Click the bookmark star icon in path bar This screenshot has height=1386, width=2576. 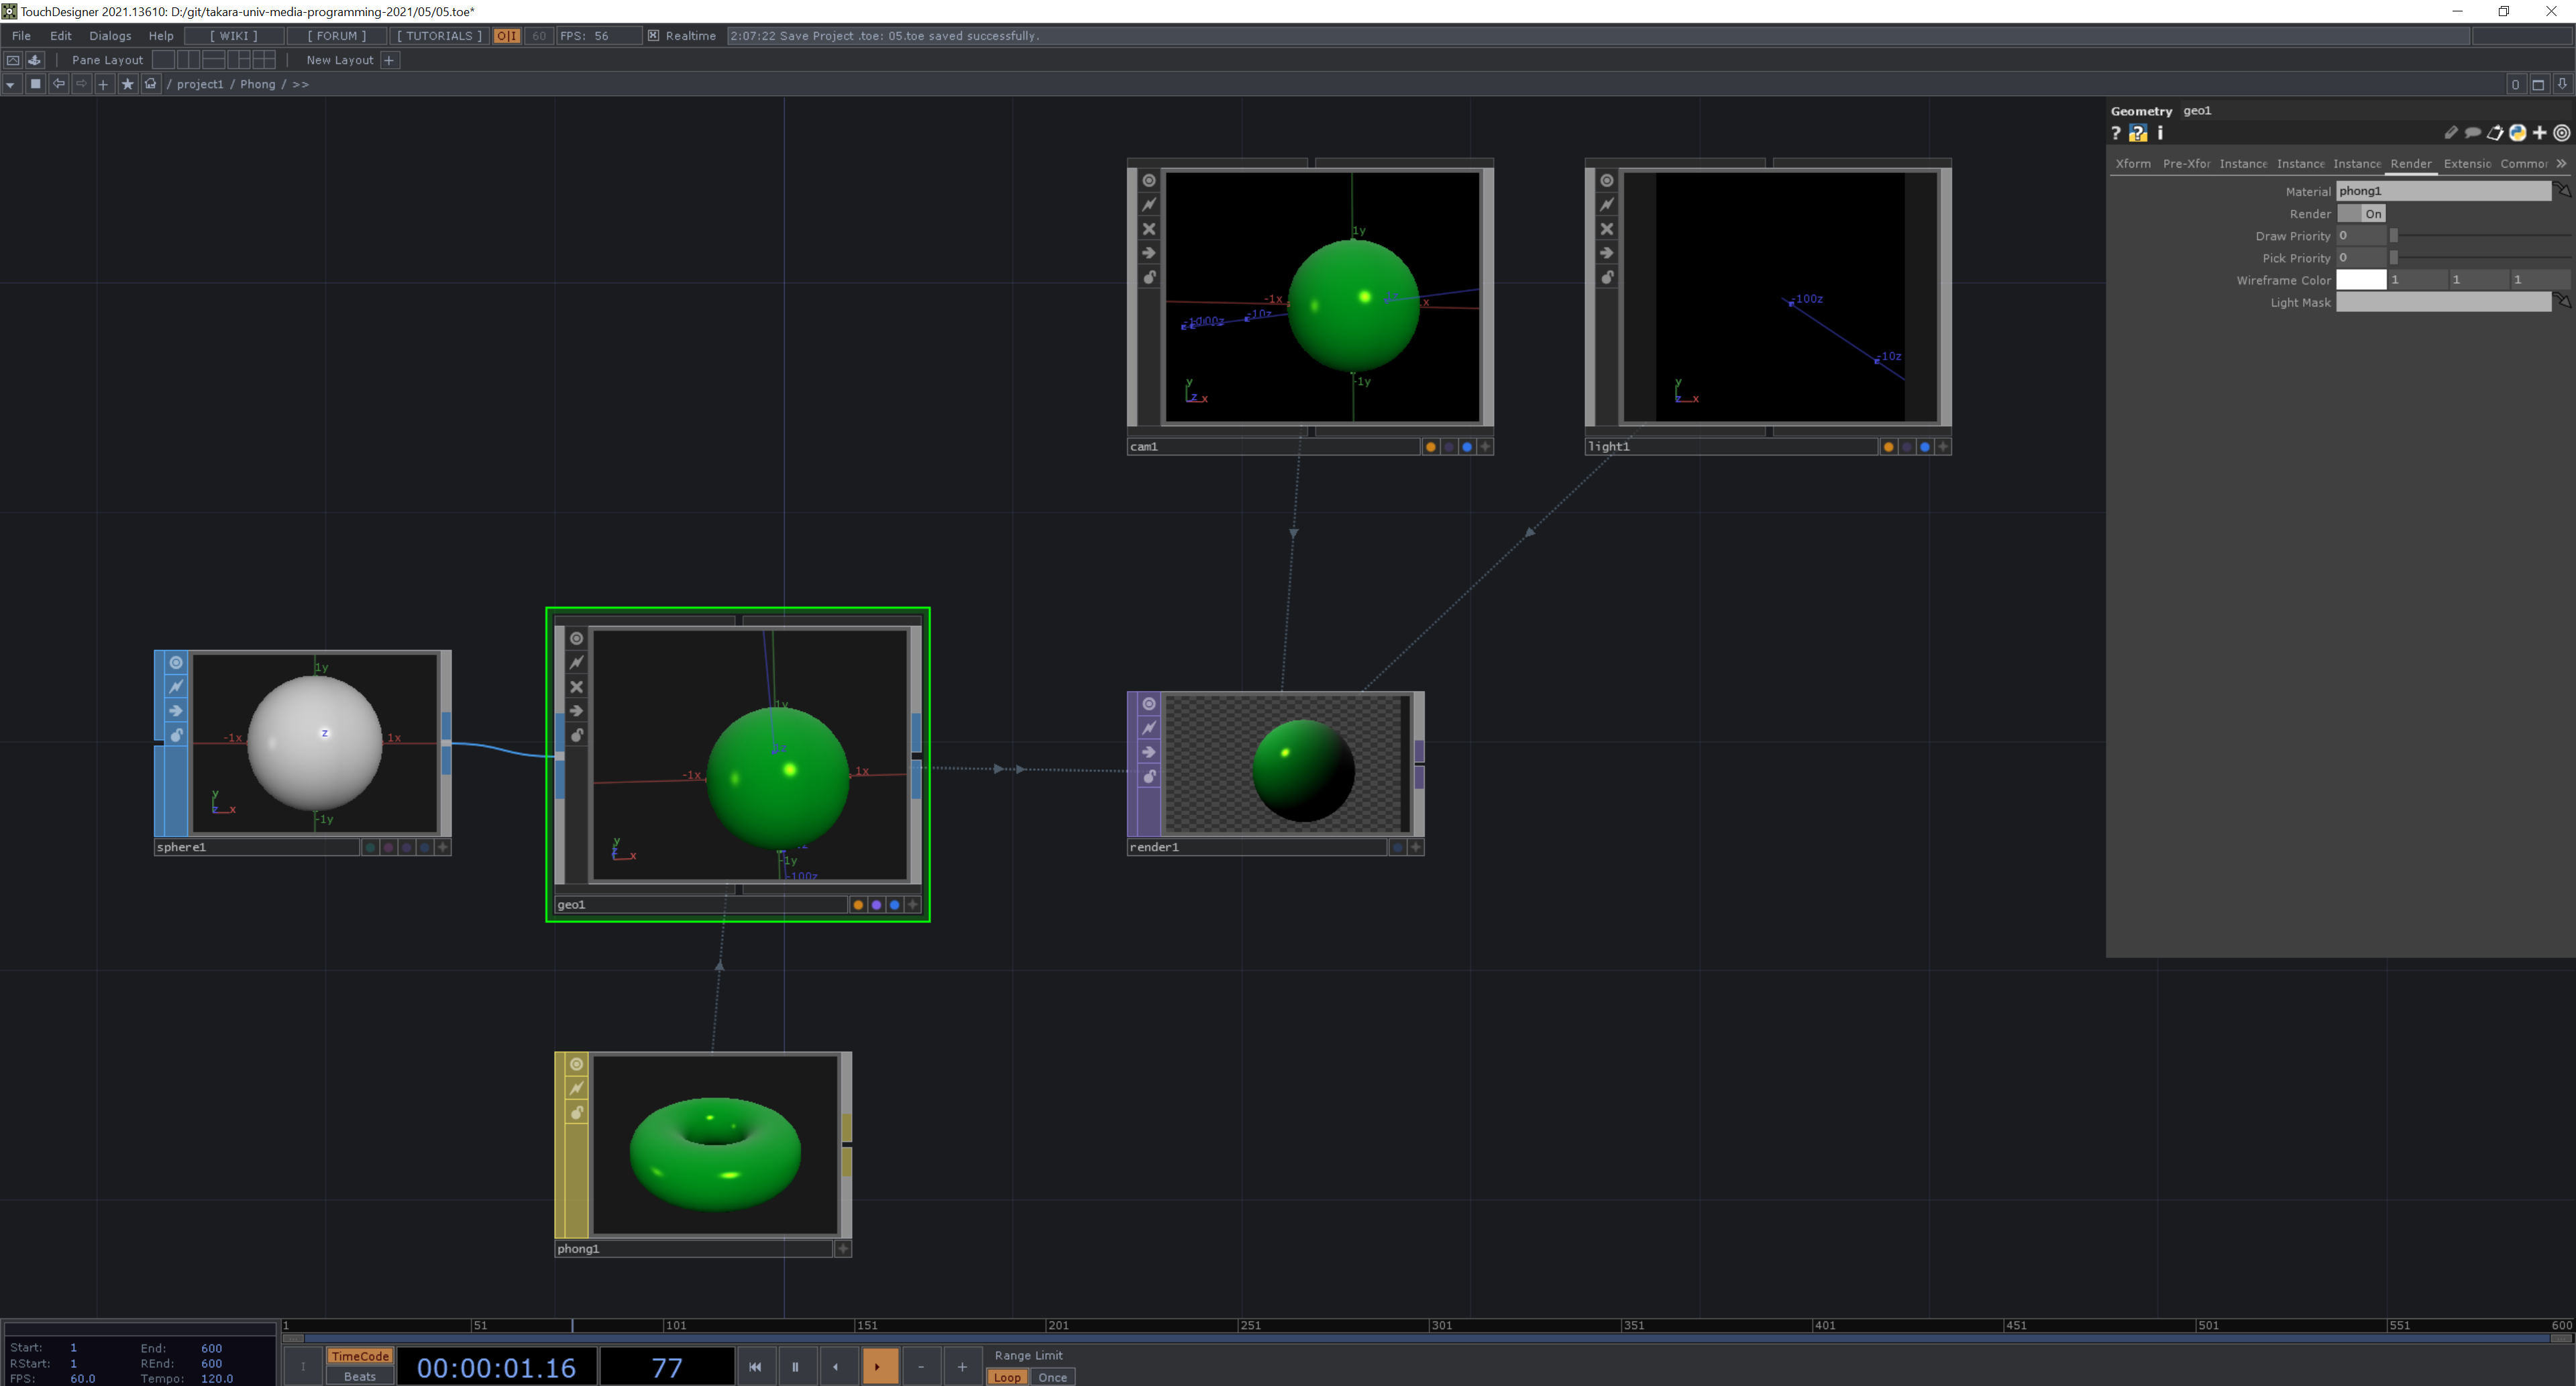click(x=127, y=84)
